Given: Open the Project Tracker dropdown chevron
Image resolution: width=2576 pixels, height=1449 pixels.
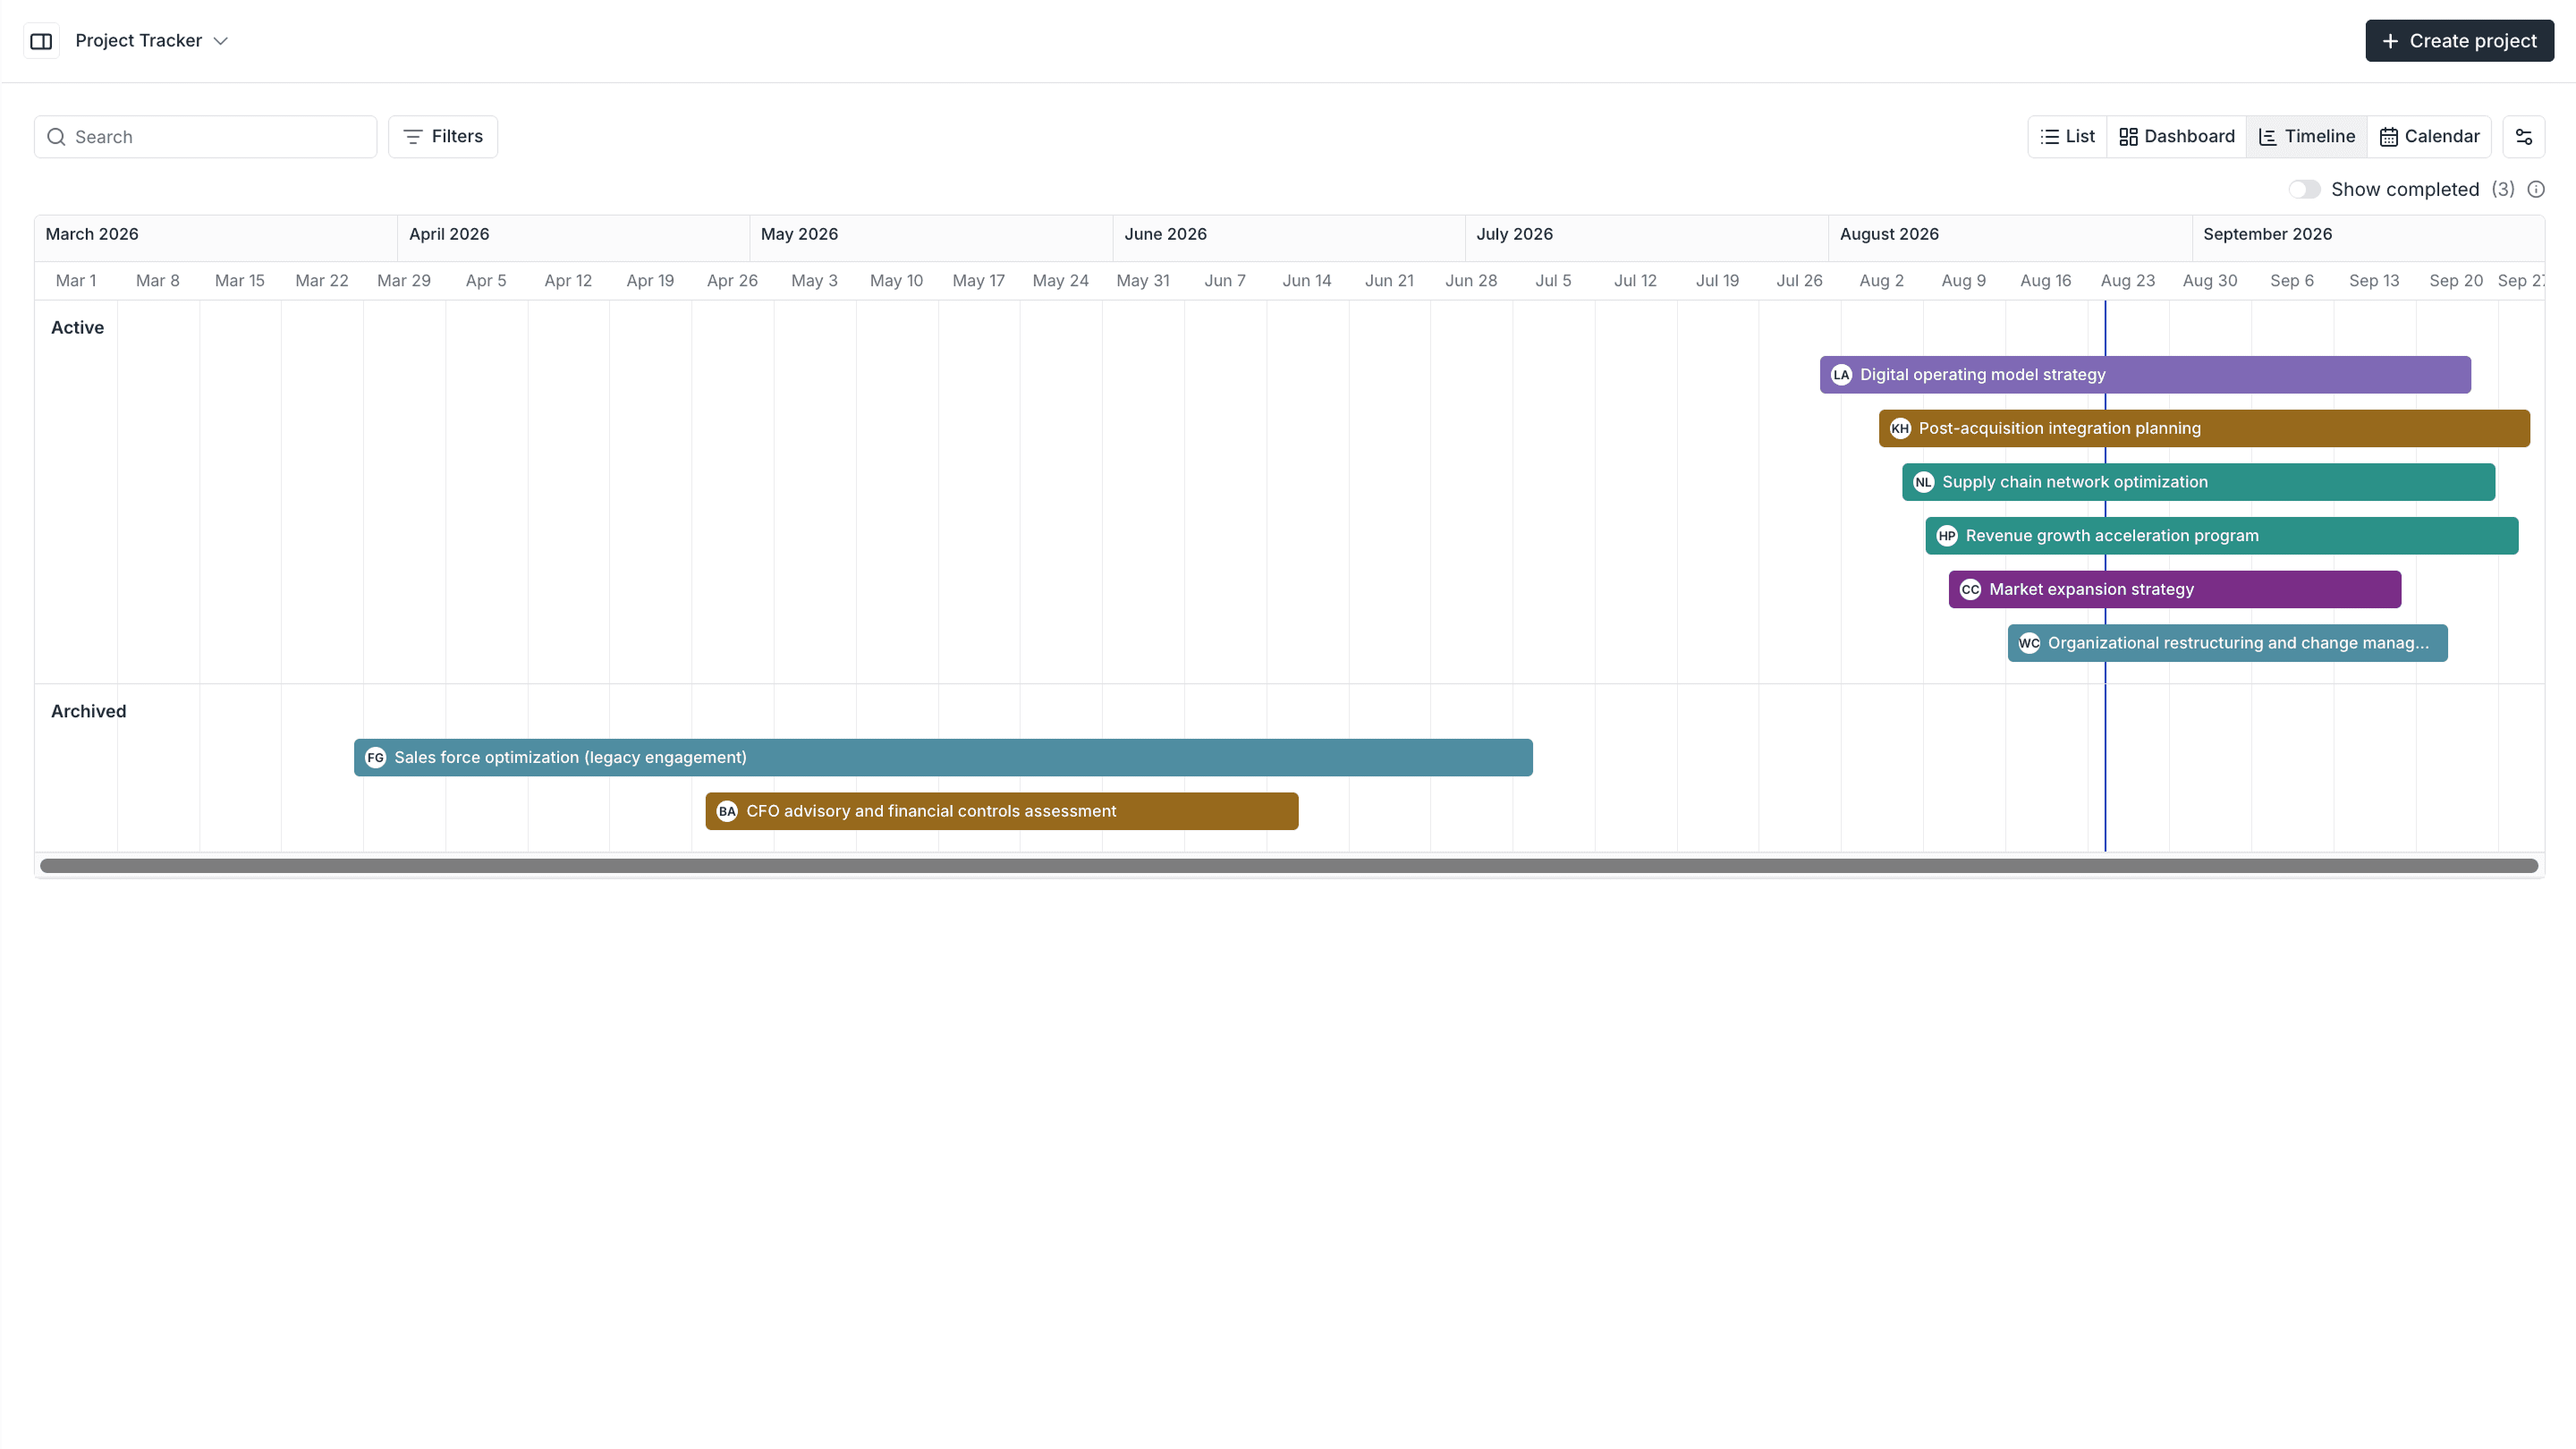Looking at the screenshot, I should point(221,41).
